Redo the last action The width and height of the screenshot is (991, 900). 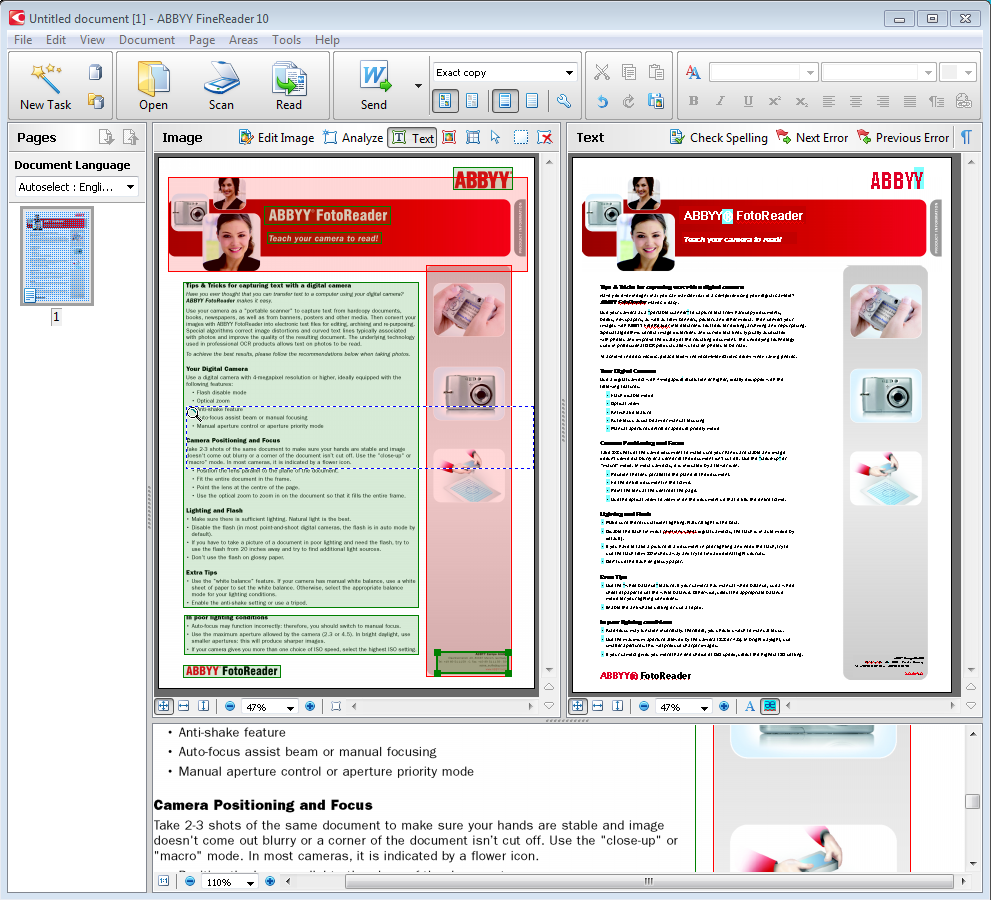(x=629, y=100)
